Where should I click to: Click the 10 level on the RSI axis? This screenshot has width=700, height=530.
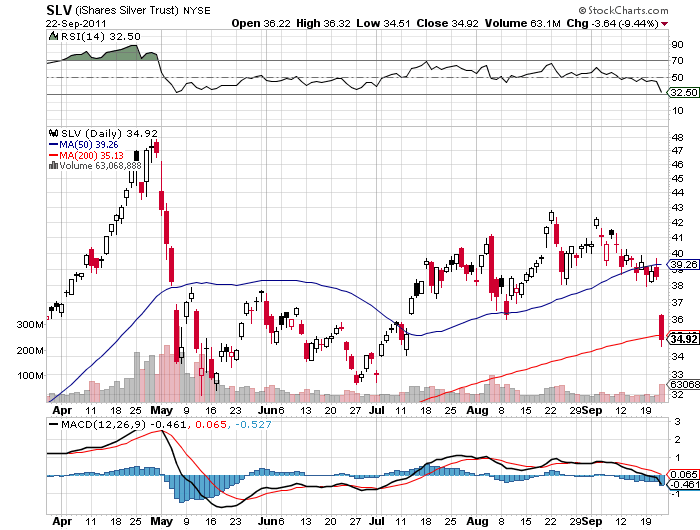click(x=677, y=110)
